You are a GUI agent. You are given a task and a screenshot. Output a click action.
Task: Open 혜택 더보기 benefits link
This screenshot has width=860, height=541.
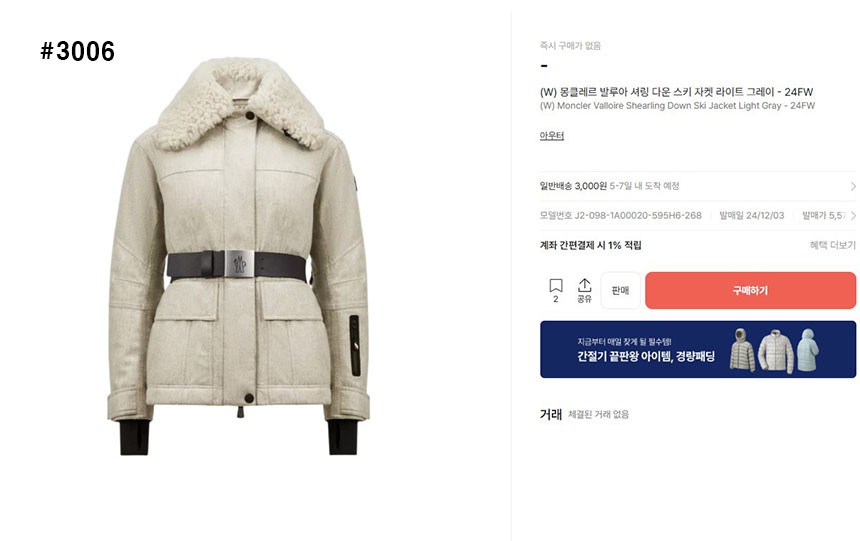833,245
